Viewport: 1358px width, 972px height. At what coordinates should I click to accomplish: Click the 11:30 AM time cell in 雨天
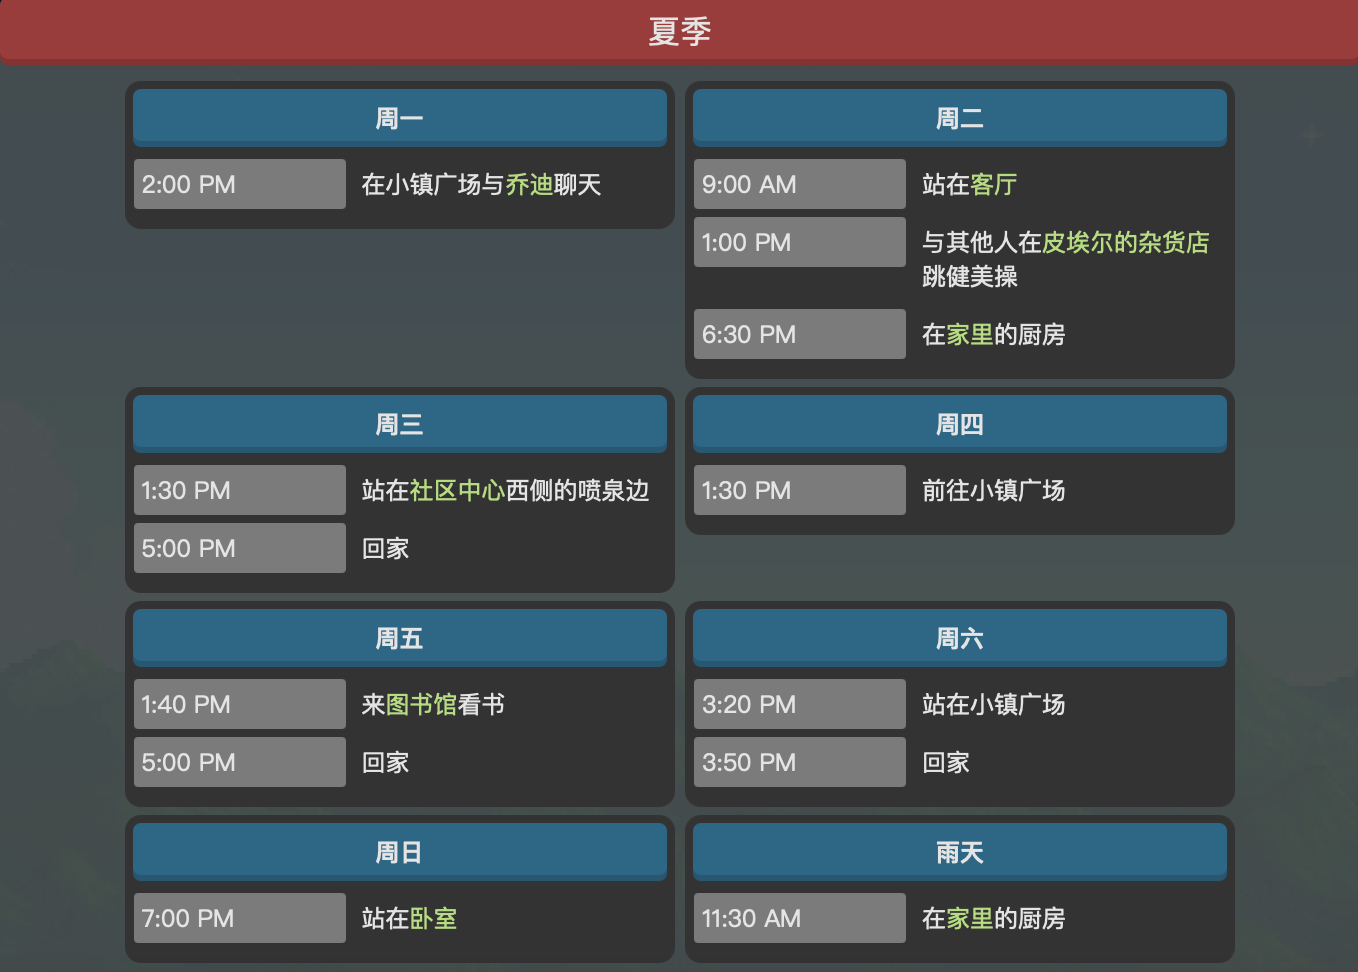(800, 918)
